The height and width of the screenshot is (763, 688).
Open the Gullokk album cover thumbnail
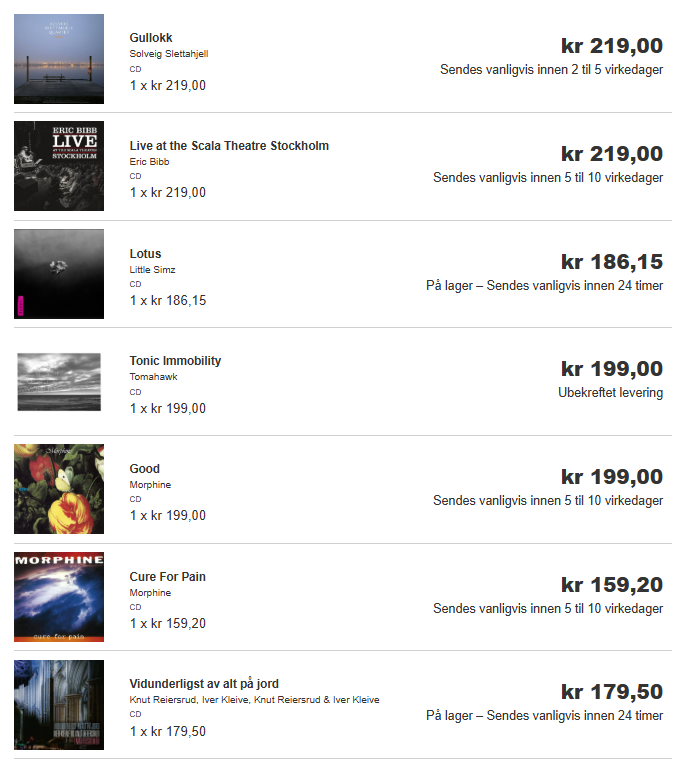pyautogui.click(x=59, y=59)
